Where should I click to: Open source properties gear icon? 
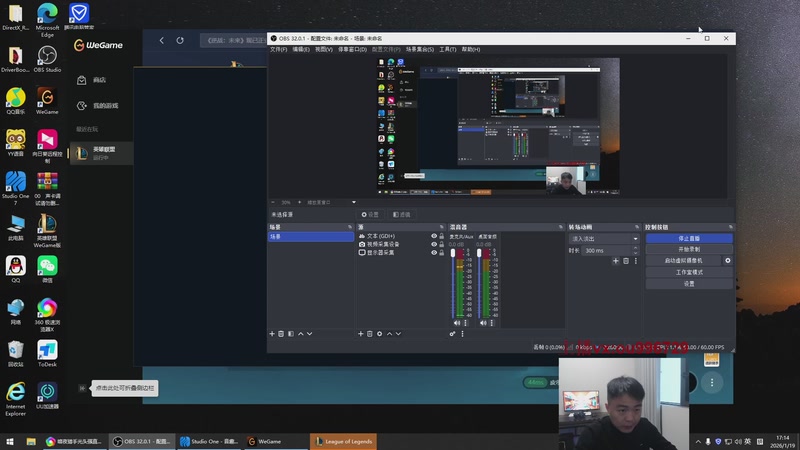[x=380, y=334]
